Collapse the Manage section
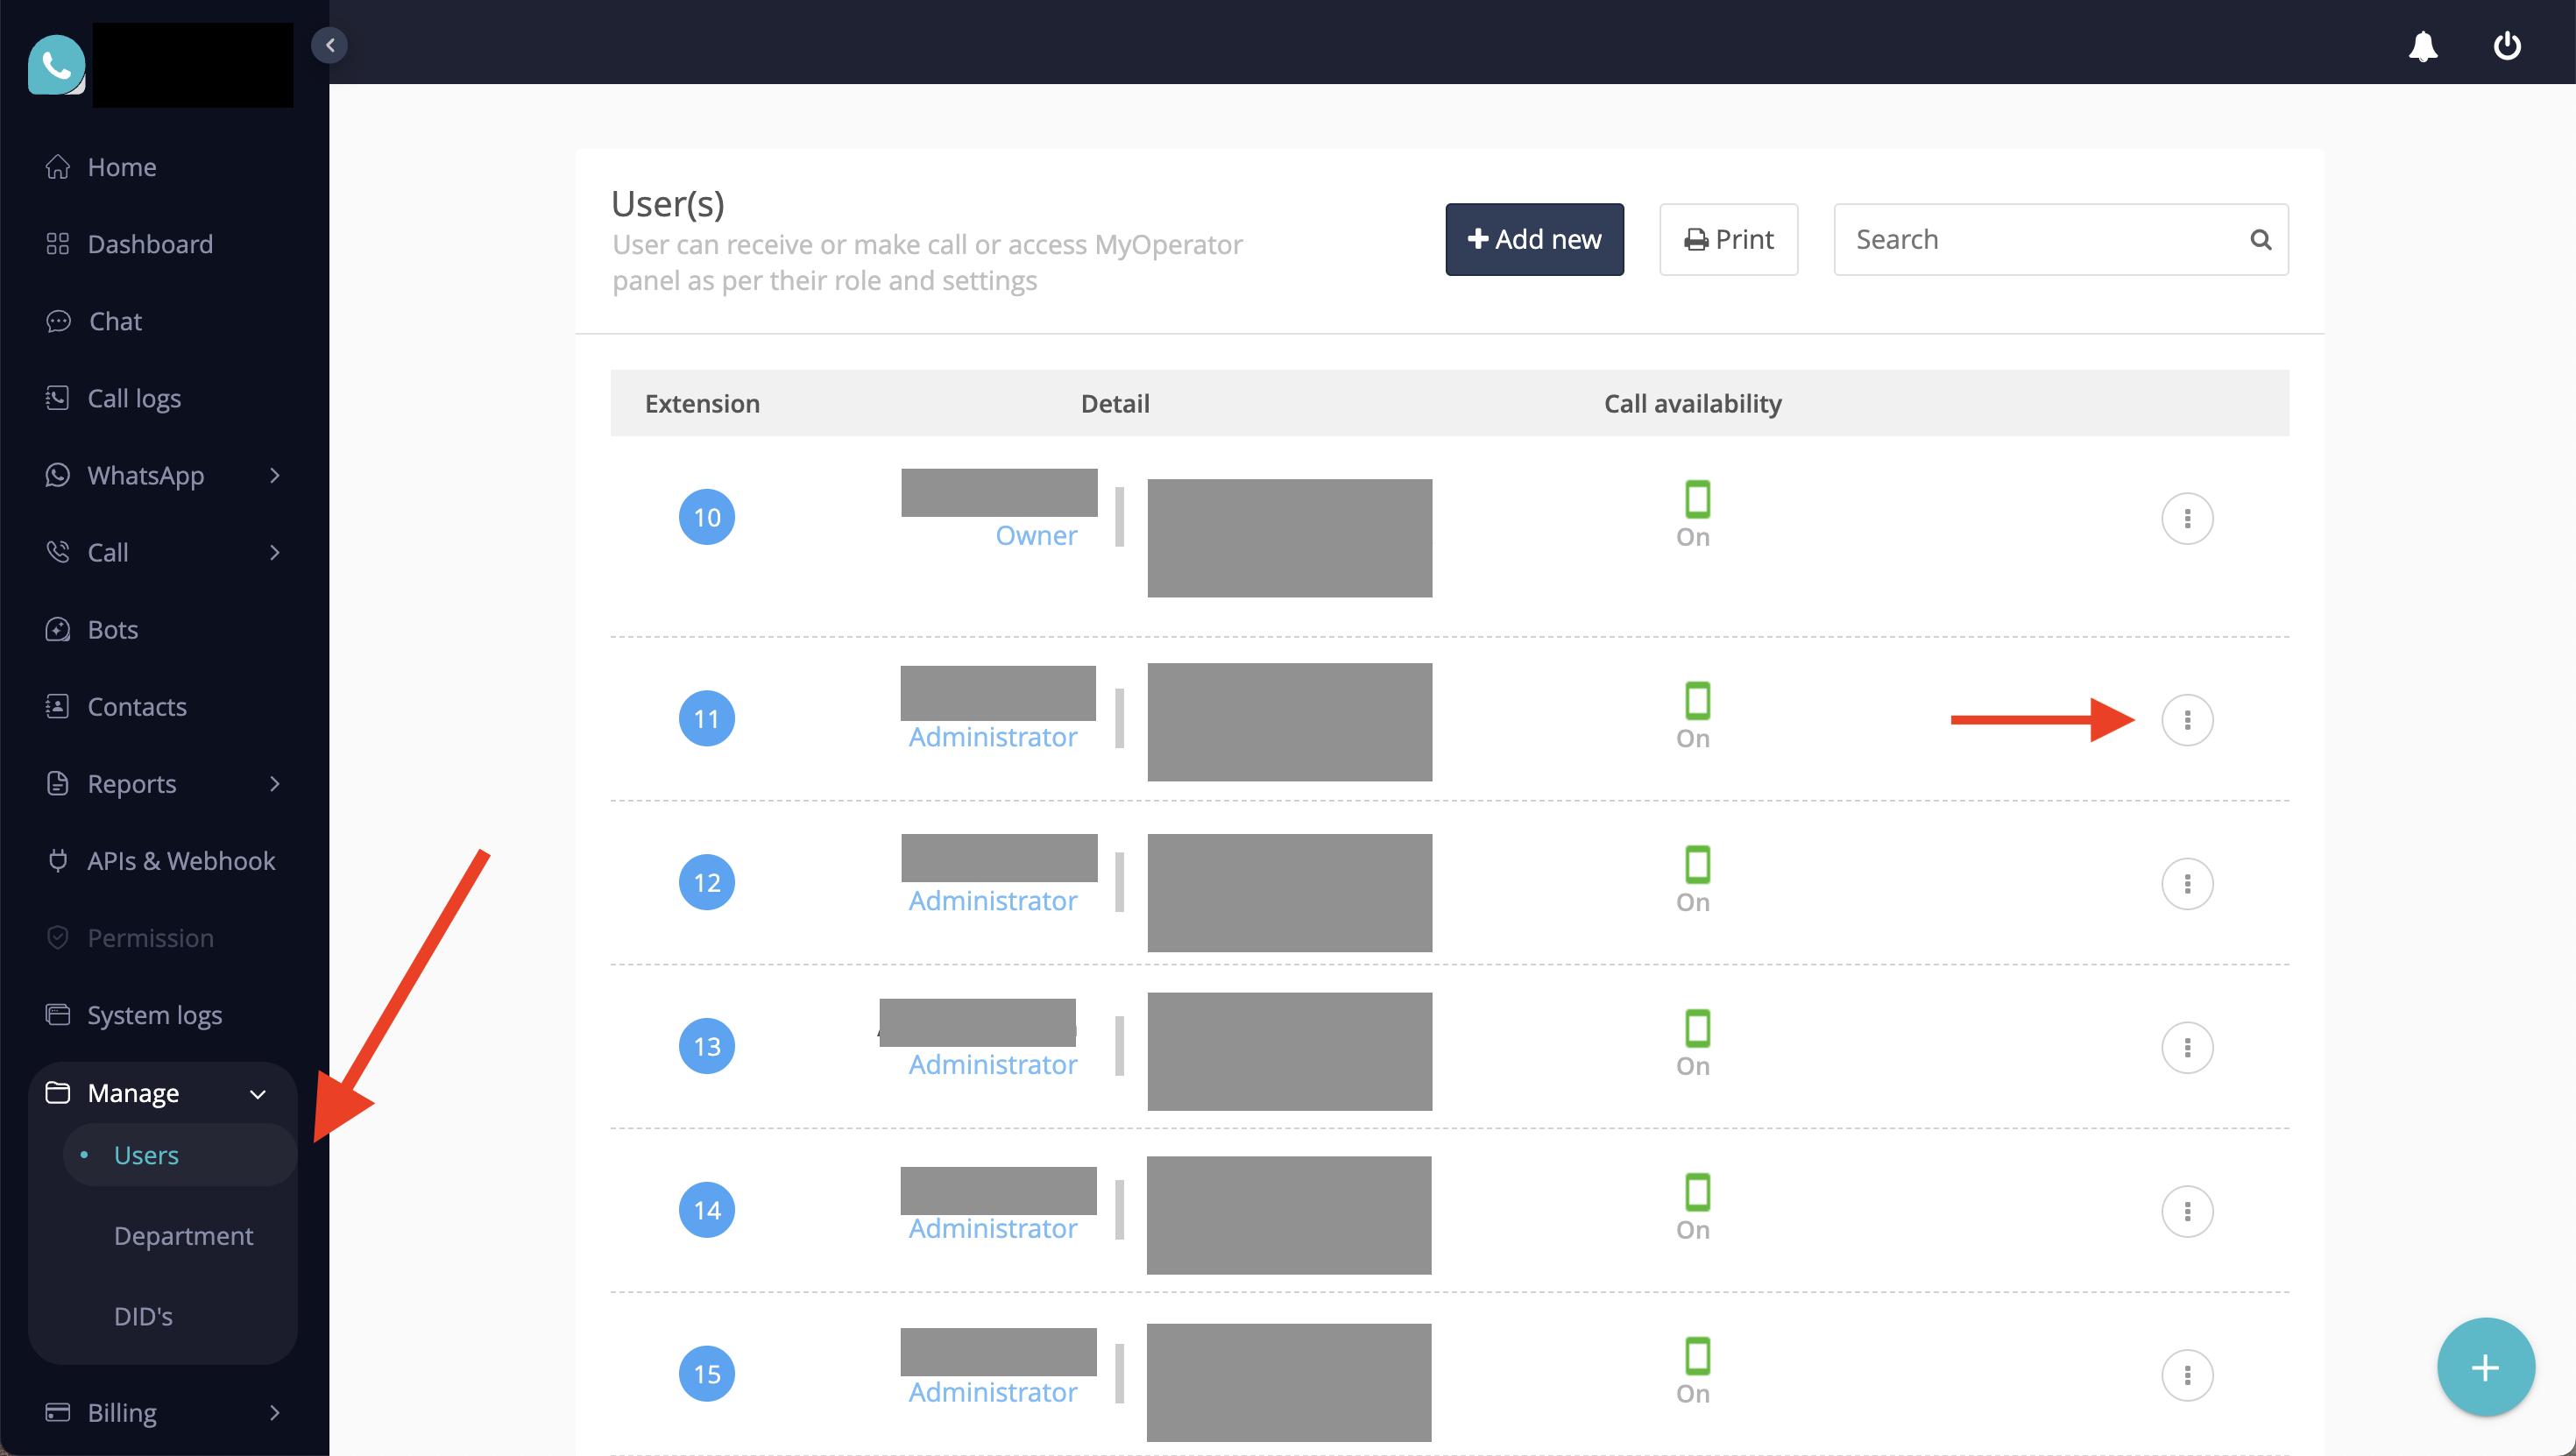Image resolution: width=2576 pixels, height=1456 pixels. pos(257,1094)
